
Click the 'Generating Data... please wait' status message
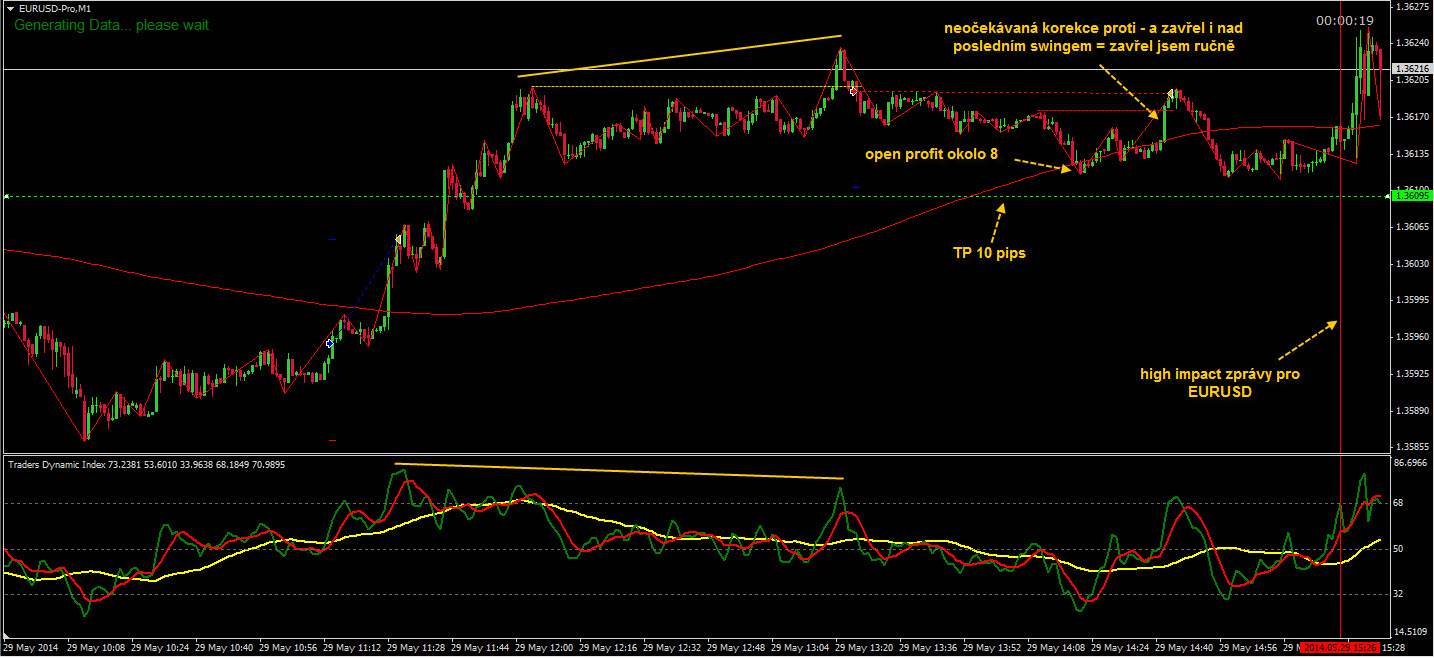coord(111,25)
